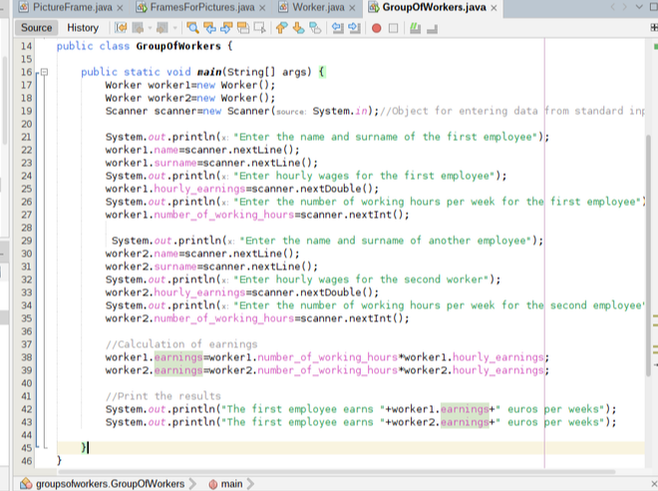Shift Line Left with toolbar icon
This screenshot has width=658, height=491.
point(337,28)
